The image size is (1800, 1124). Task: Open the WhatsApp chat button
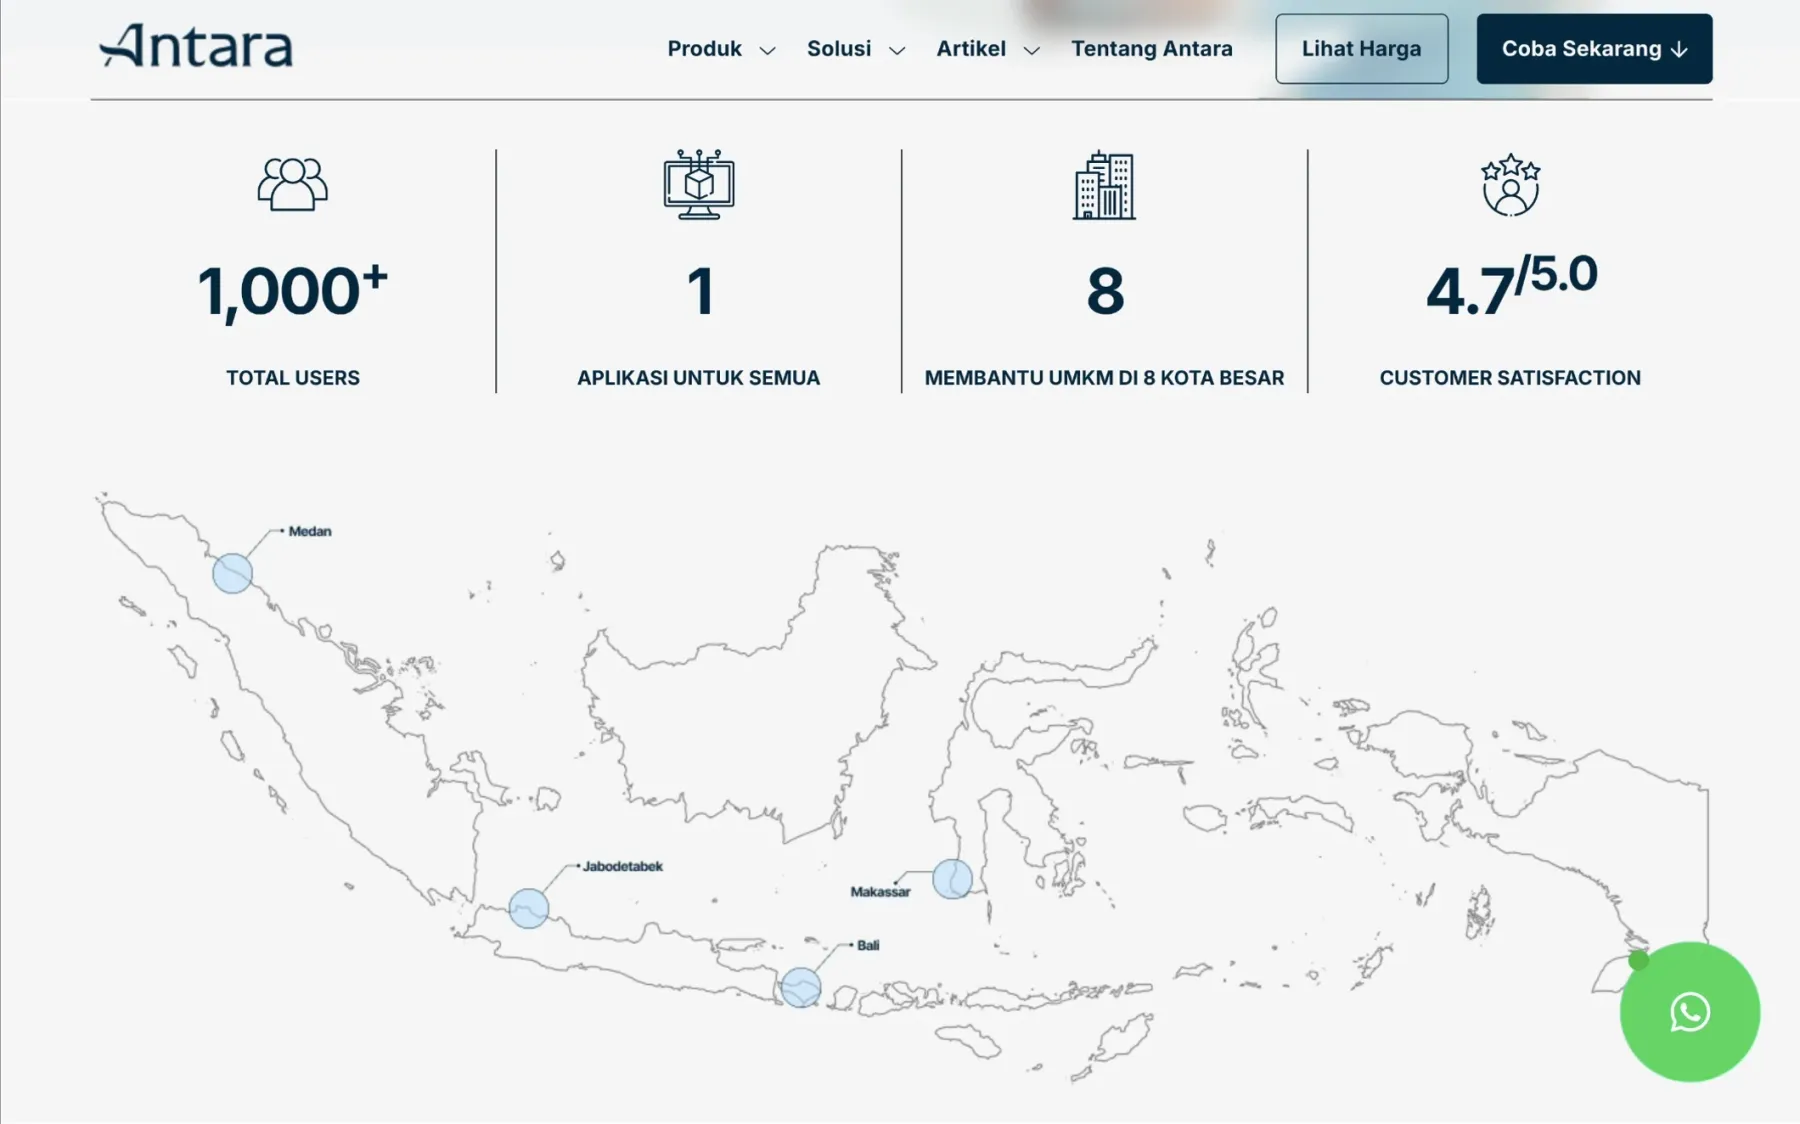[1690, 1012]
